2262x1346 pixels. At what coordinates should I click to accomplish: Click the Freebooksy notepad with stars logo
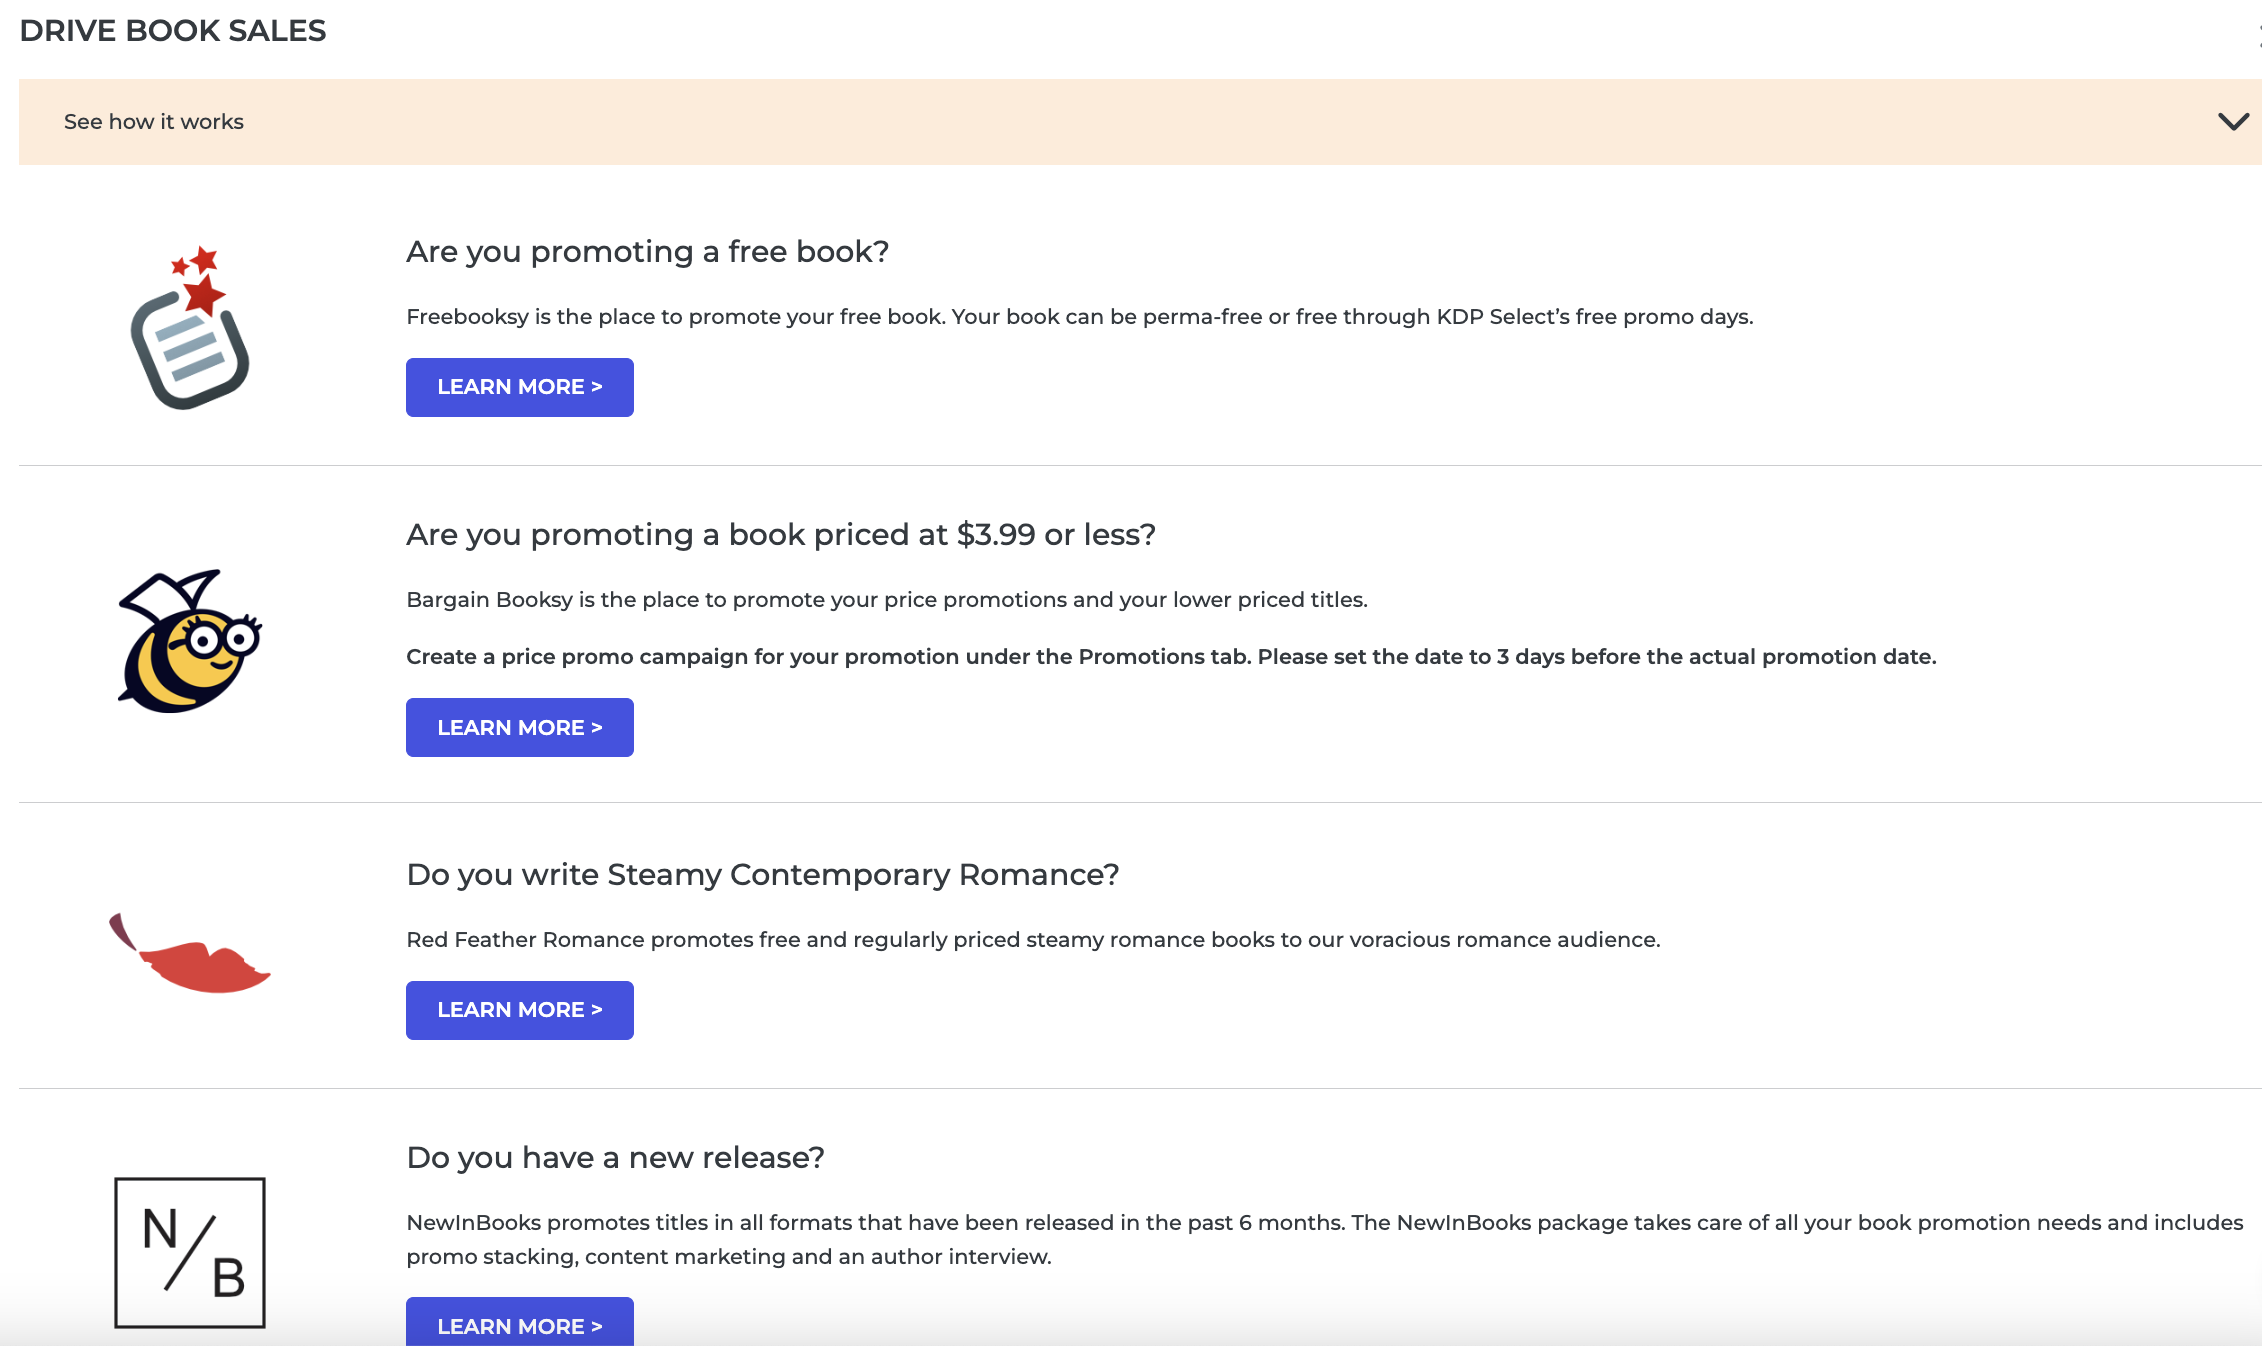[x=190, y=328]
